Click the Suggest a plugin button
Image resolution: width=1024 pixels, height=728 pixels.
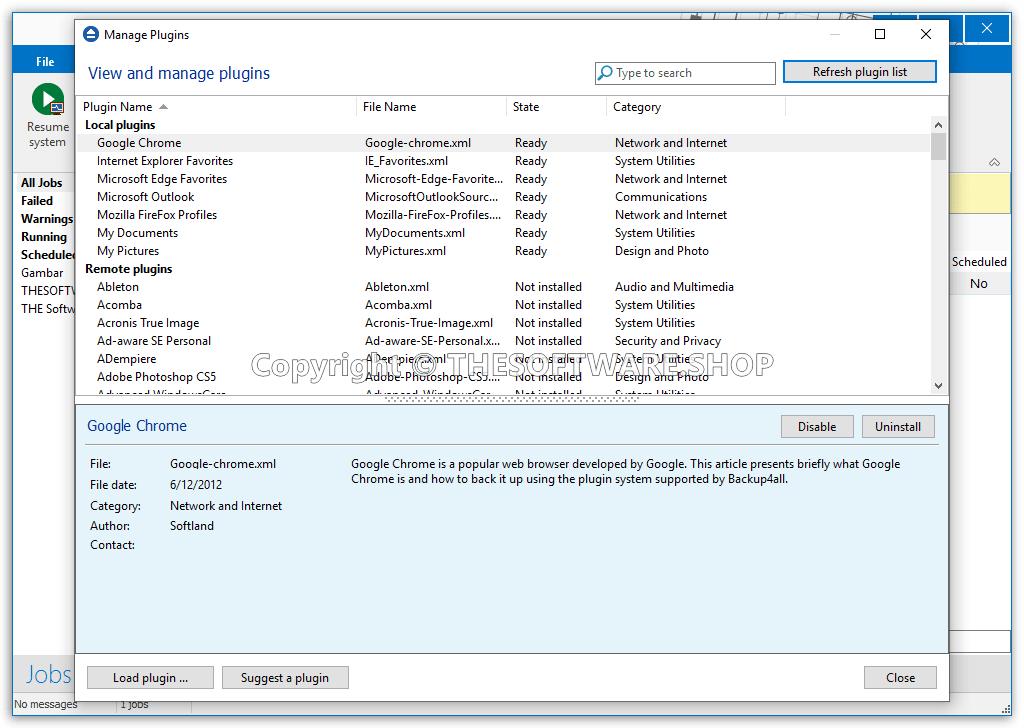point(285,678)
